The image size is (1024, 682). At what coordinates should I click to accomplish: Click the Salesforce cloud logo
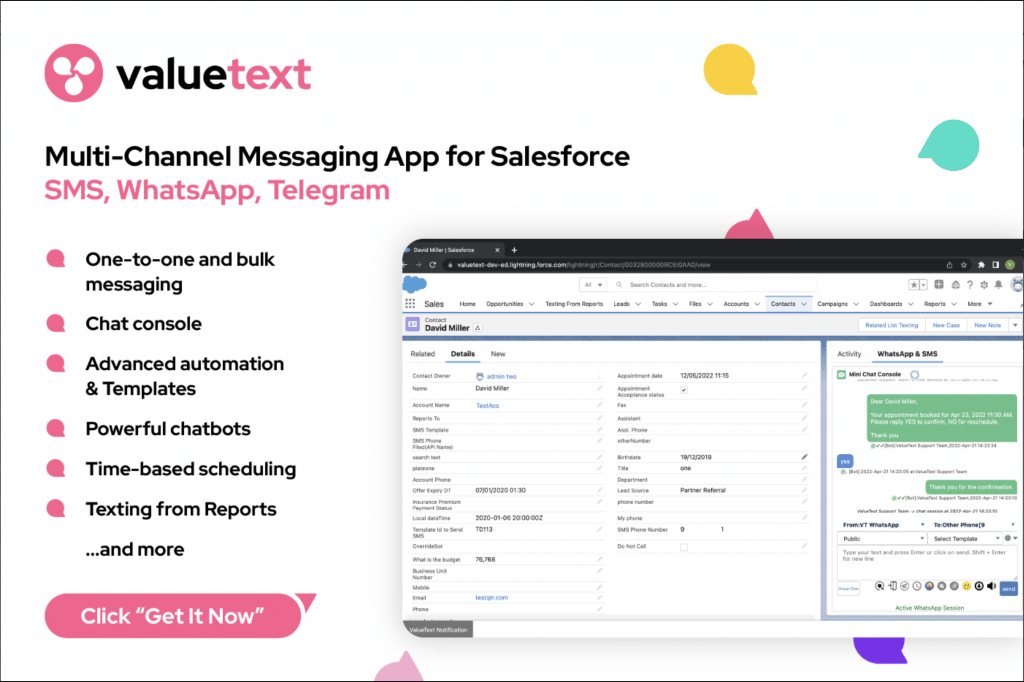414,284
